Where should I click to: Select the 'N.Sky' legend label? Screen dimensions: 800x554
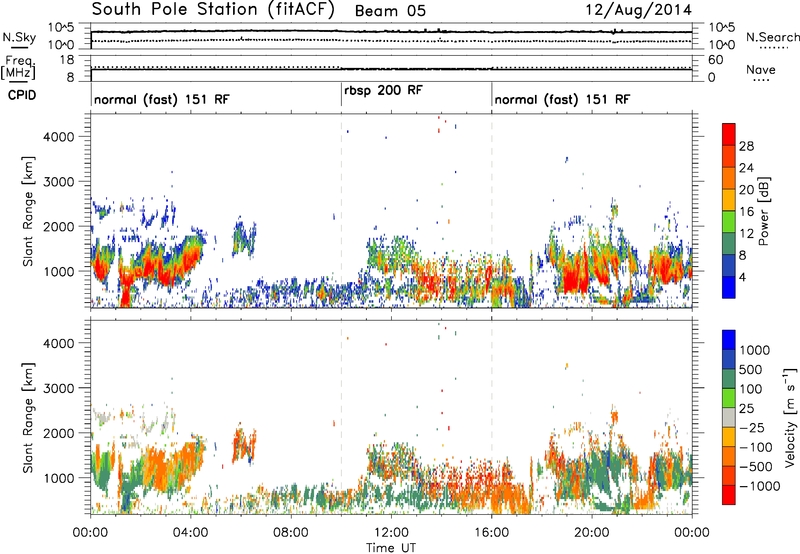pyautogui.click(x=19, y=37)
